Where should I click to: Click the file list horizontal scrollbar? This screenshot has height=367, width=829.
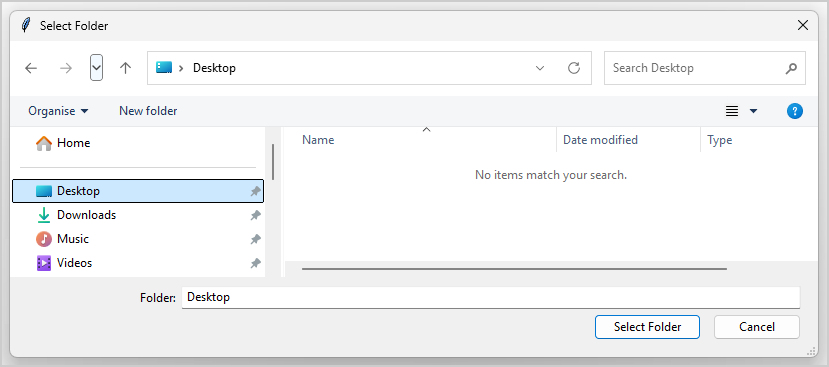pos(514,269)
